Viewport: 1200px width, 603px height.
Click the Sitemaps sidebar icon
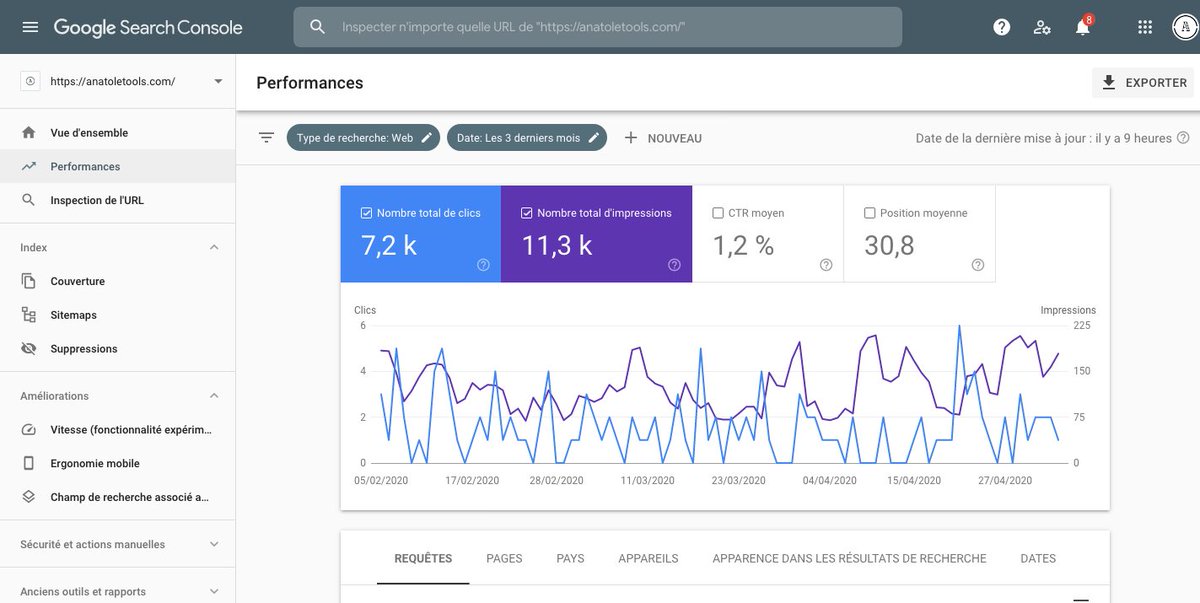point(29,314)
